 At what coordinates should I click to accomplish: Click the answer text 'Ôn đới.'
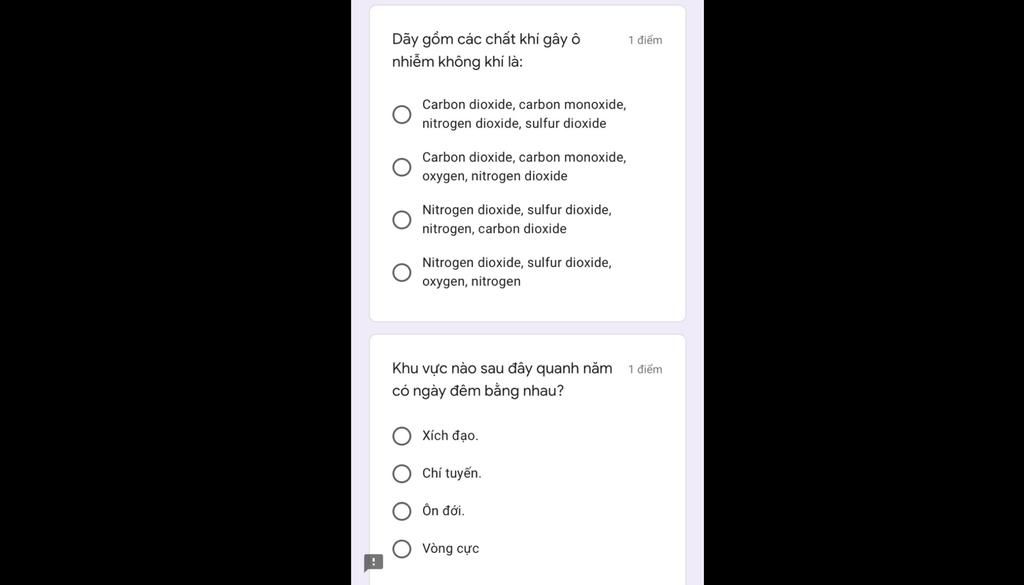tap(443, 511)
